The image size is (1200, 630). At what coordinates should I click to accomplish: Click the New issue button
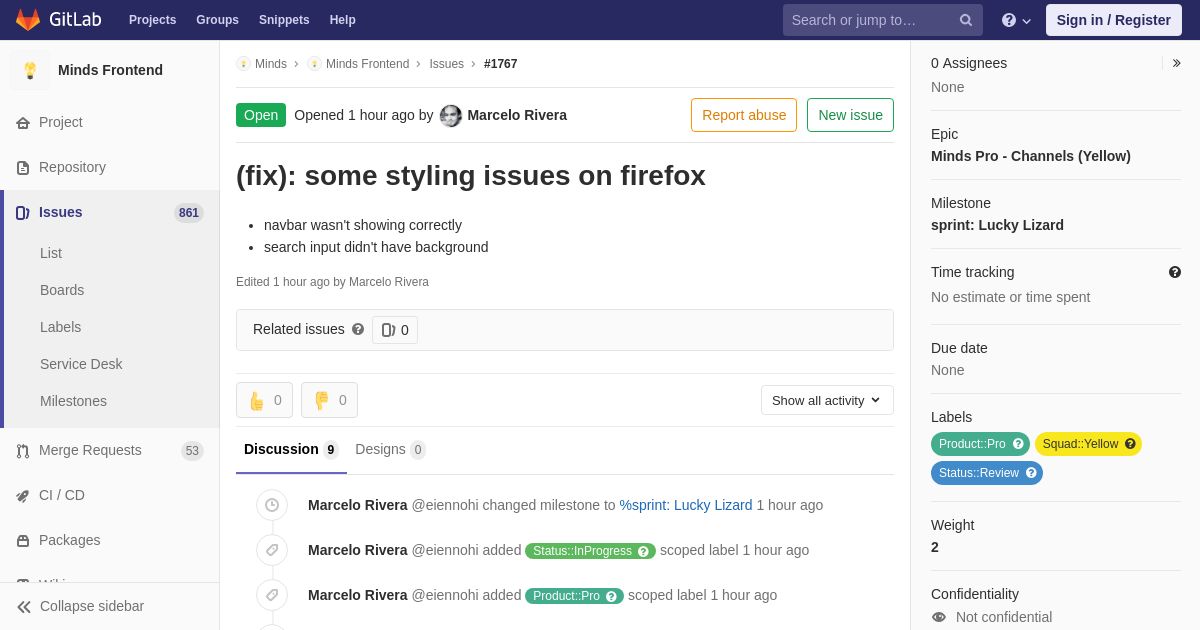pos(850,115)
